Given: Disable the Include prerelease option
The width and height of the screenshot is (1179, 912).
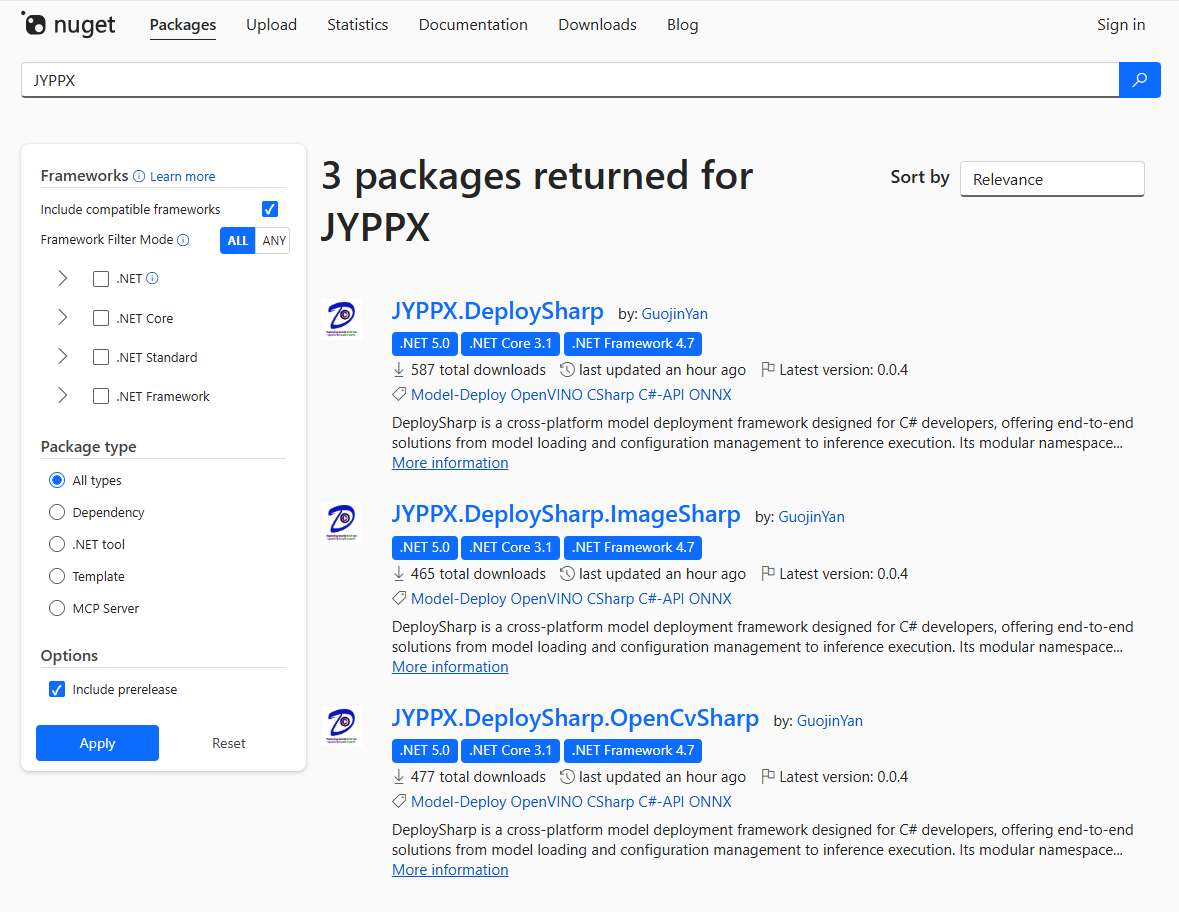Looking at the screenshot, I should pyautogui.click(x=57, y=690).
